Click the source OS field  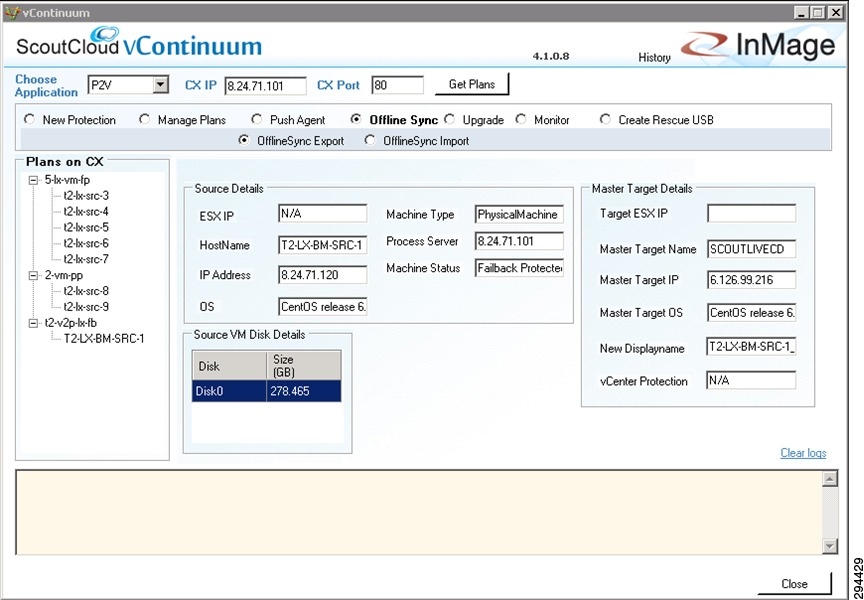[x=322, y=307]
